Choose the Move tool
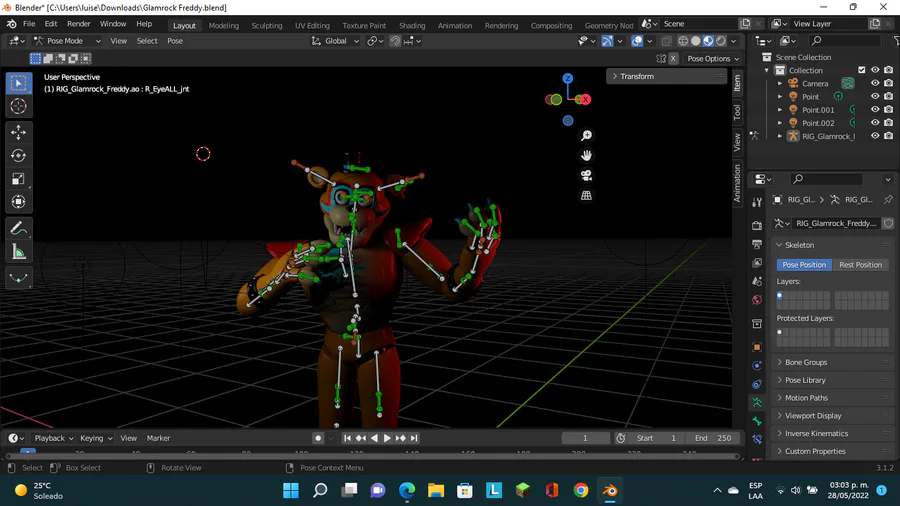The width and height of the screenshot is (900, 506). pyautogui.click(x=18, y=133)
